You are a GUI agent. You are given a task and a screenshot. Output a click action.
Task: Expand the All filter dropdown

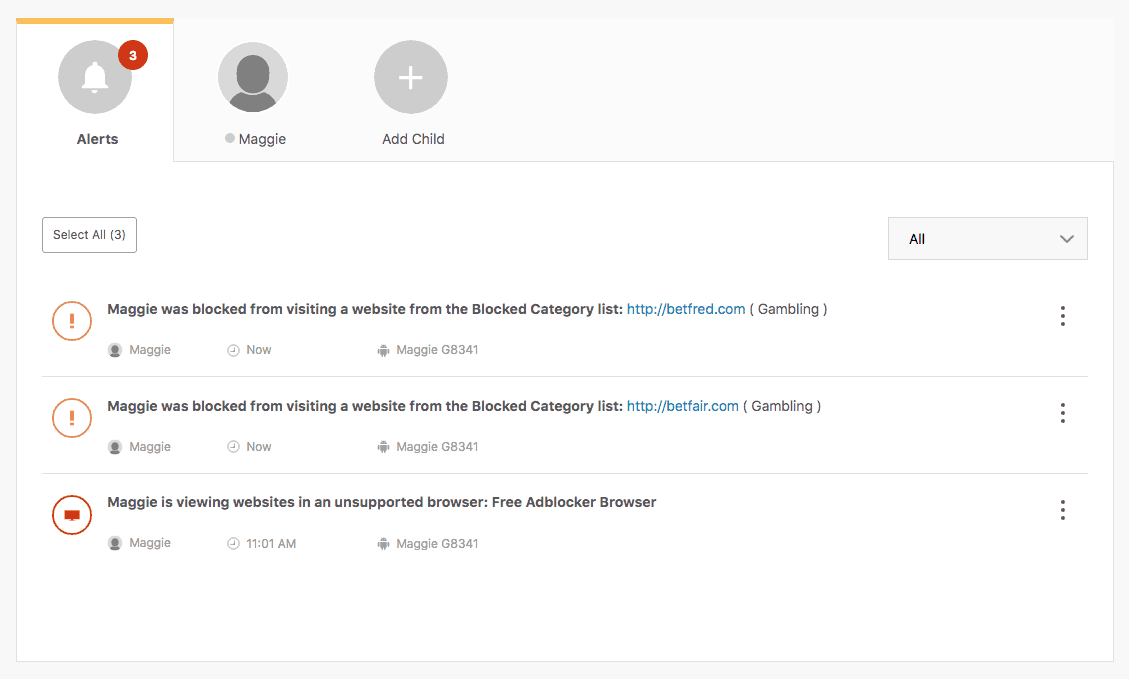(x=987, y=239)
